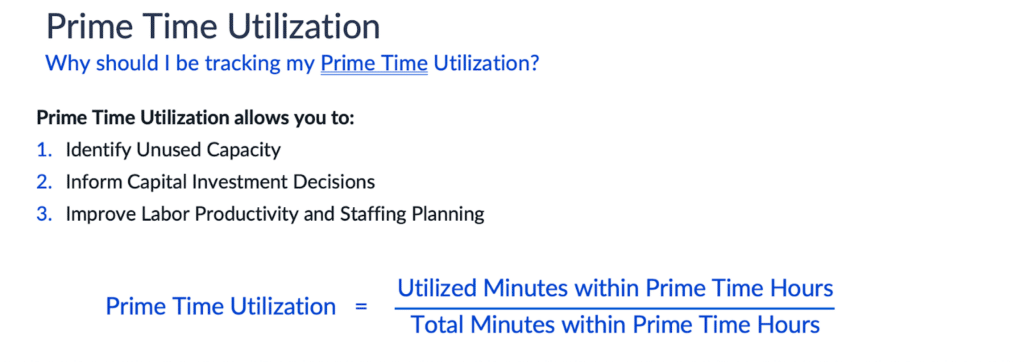Image resolution: width=1024 pixels, height=362 pixels.
Task: Click "Prime Time Utilization" left of equals sign
Action: tap(221, 306)
